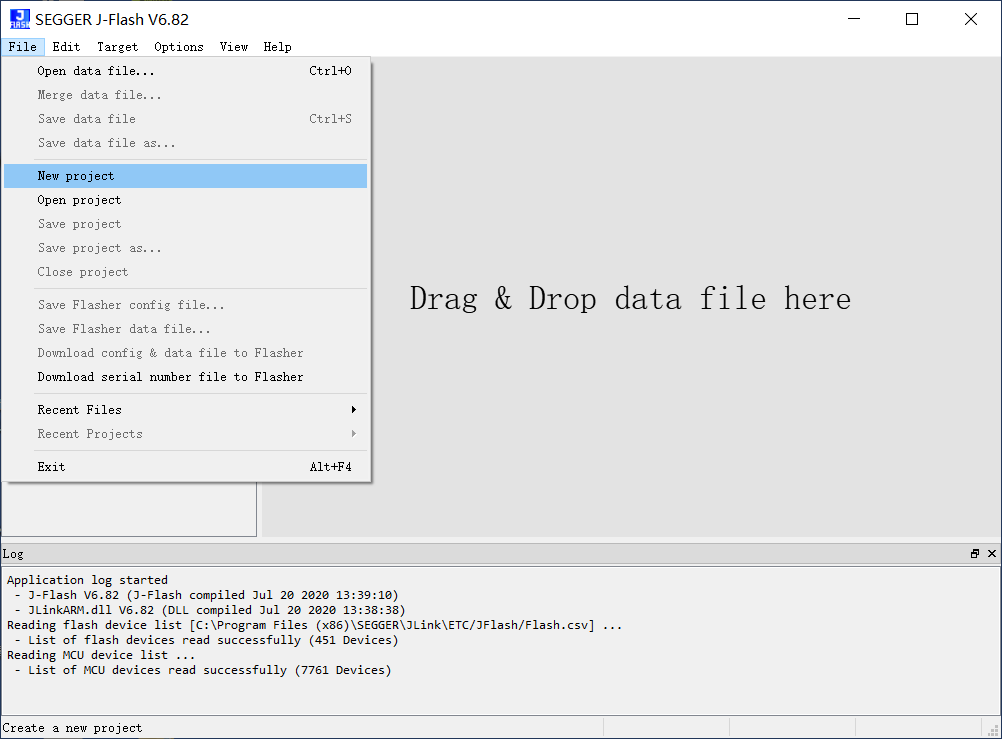Click the Log panel title
1002x739 pixels.
pos(13,554)
